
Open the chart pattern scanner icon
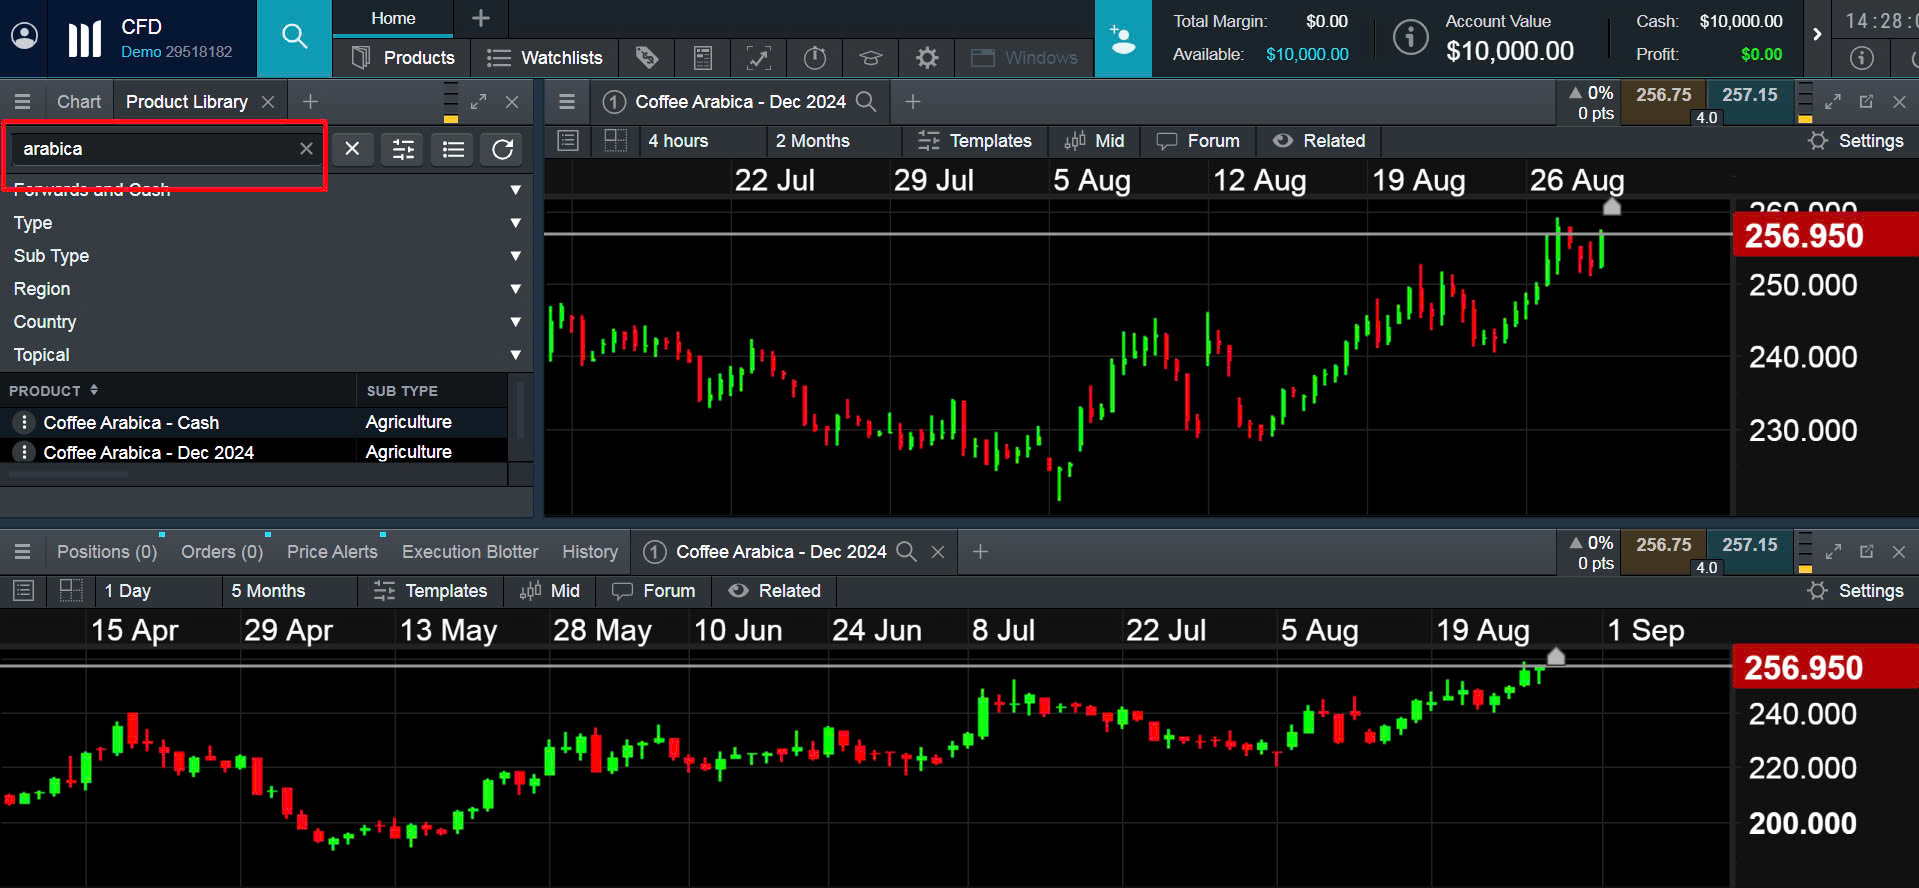pyautogui.click(x=759, y=58)
